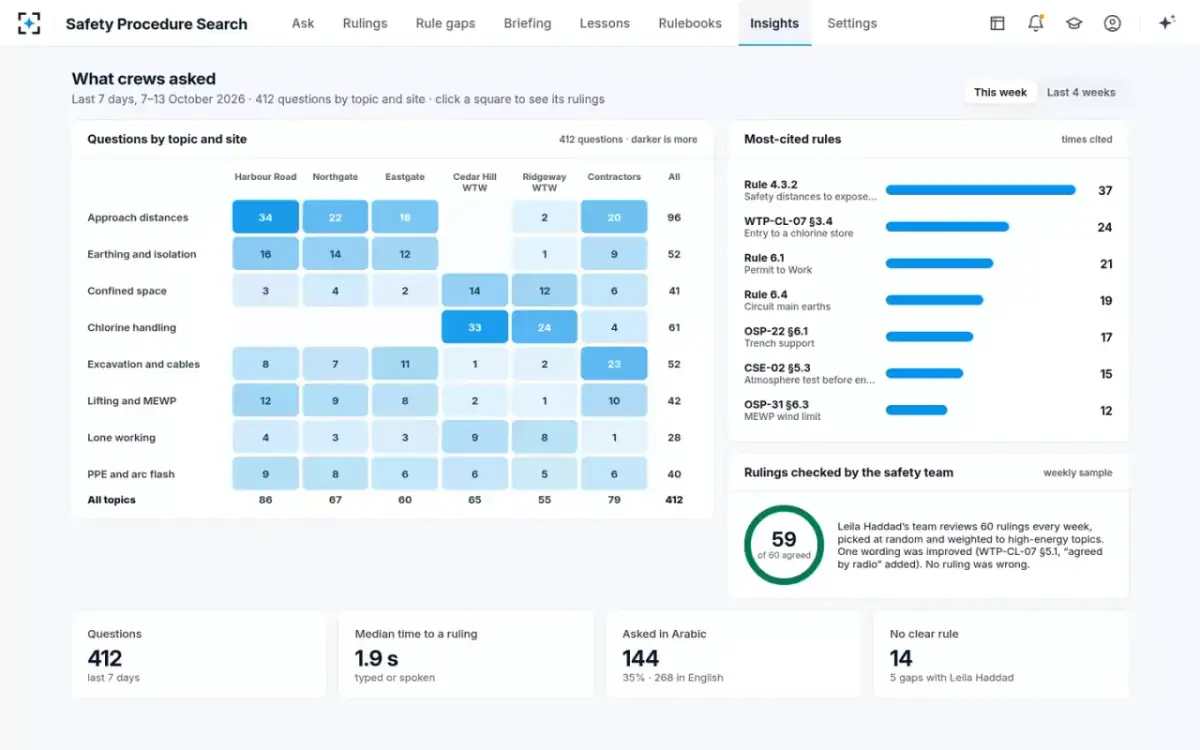This screenshot has width=1200, height=750.
Task: Select the This week range toggle
Action: (x=1000, y=92)
